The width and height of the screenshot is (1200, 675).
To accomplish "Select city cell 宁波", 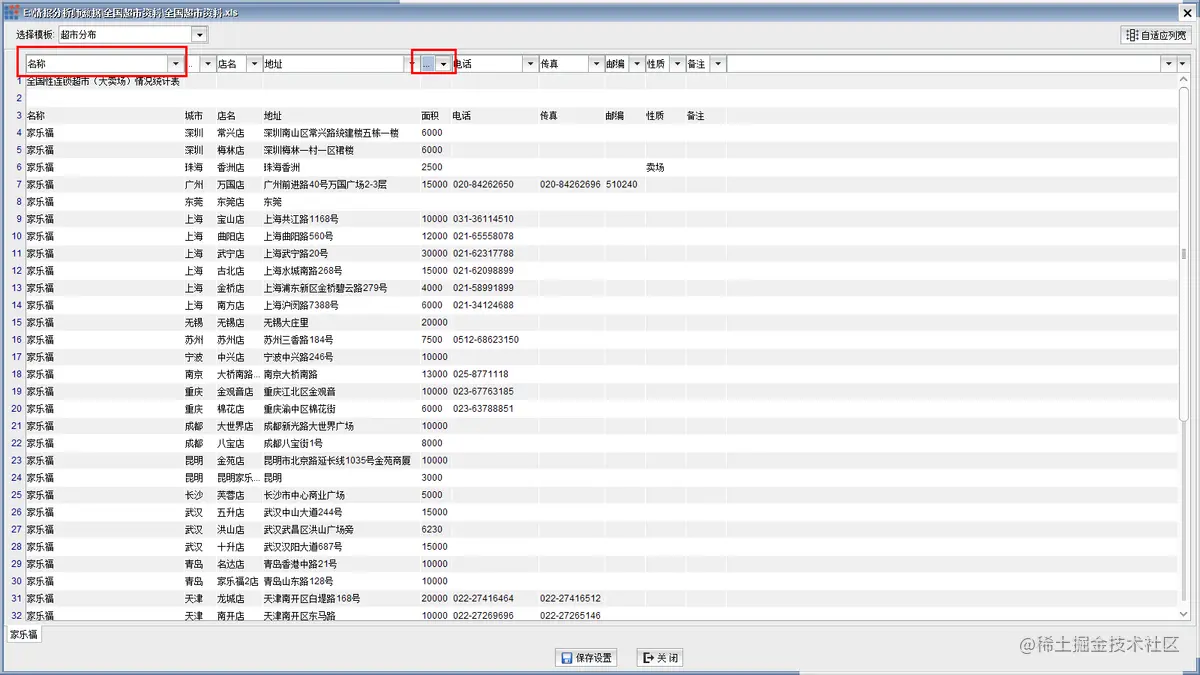I will 194,357.
